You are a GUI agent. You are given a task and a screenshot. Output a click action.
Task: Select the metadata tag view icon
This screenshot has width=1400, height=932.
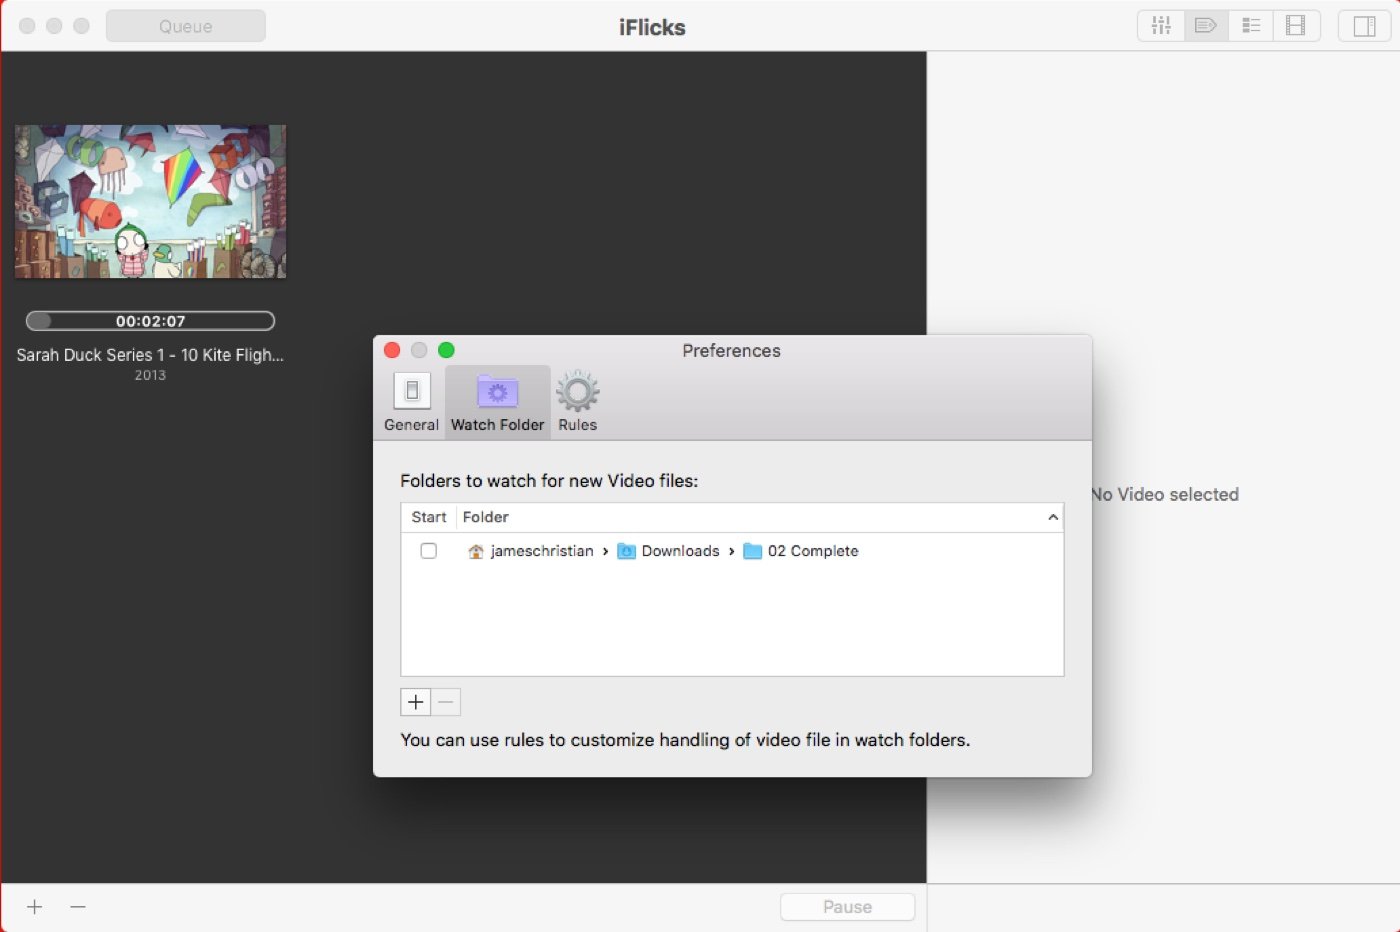(x=1206, y=26)
